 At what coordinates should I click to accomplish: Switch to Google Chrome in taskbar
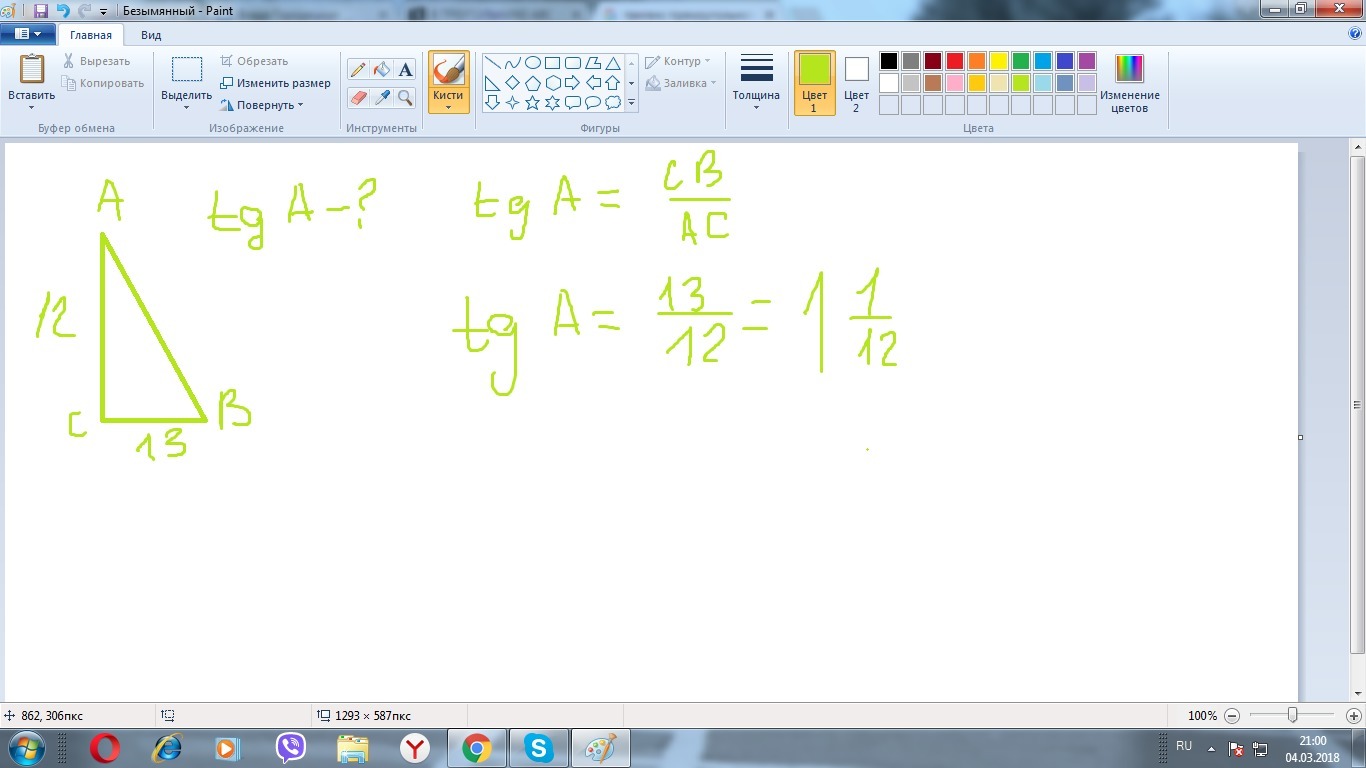(x=477, y=748)
